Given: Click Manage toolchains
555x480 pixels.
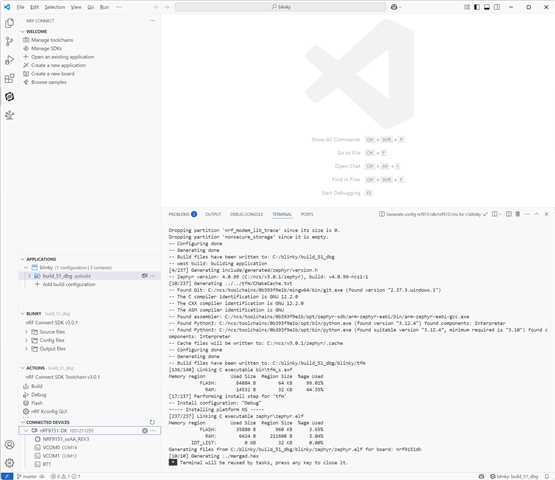Looking at the screenshot, I should (x=52, y=40).
